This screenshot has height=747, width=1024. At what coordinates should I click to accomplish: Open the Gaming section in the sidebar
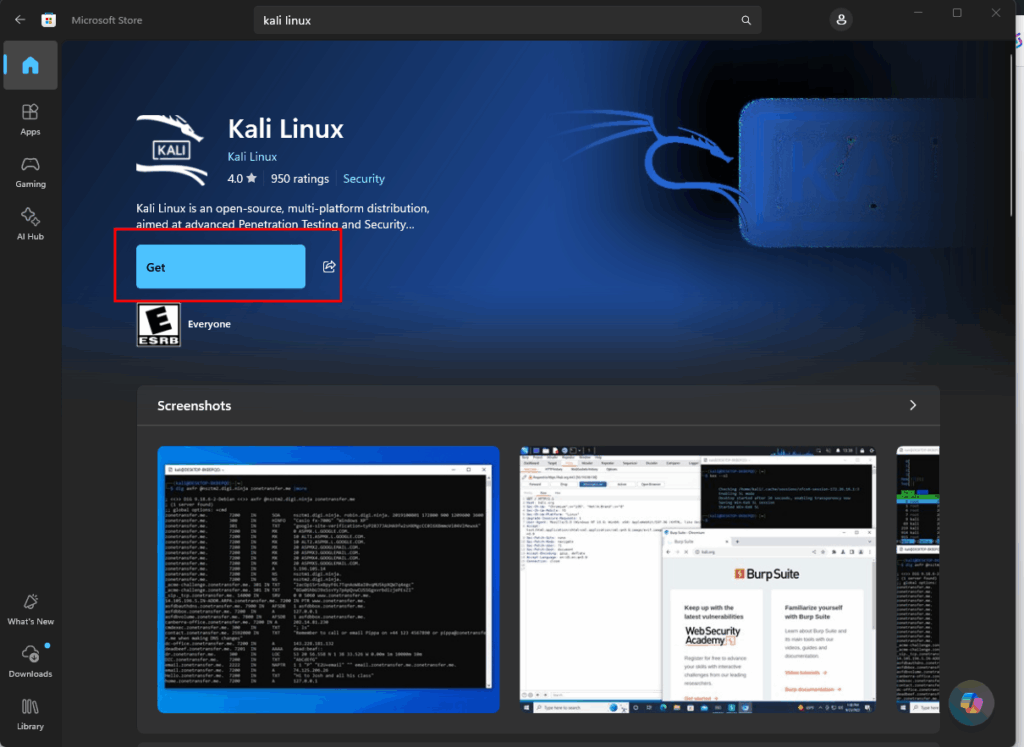coord(31,172)
